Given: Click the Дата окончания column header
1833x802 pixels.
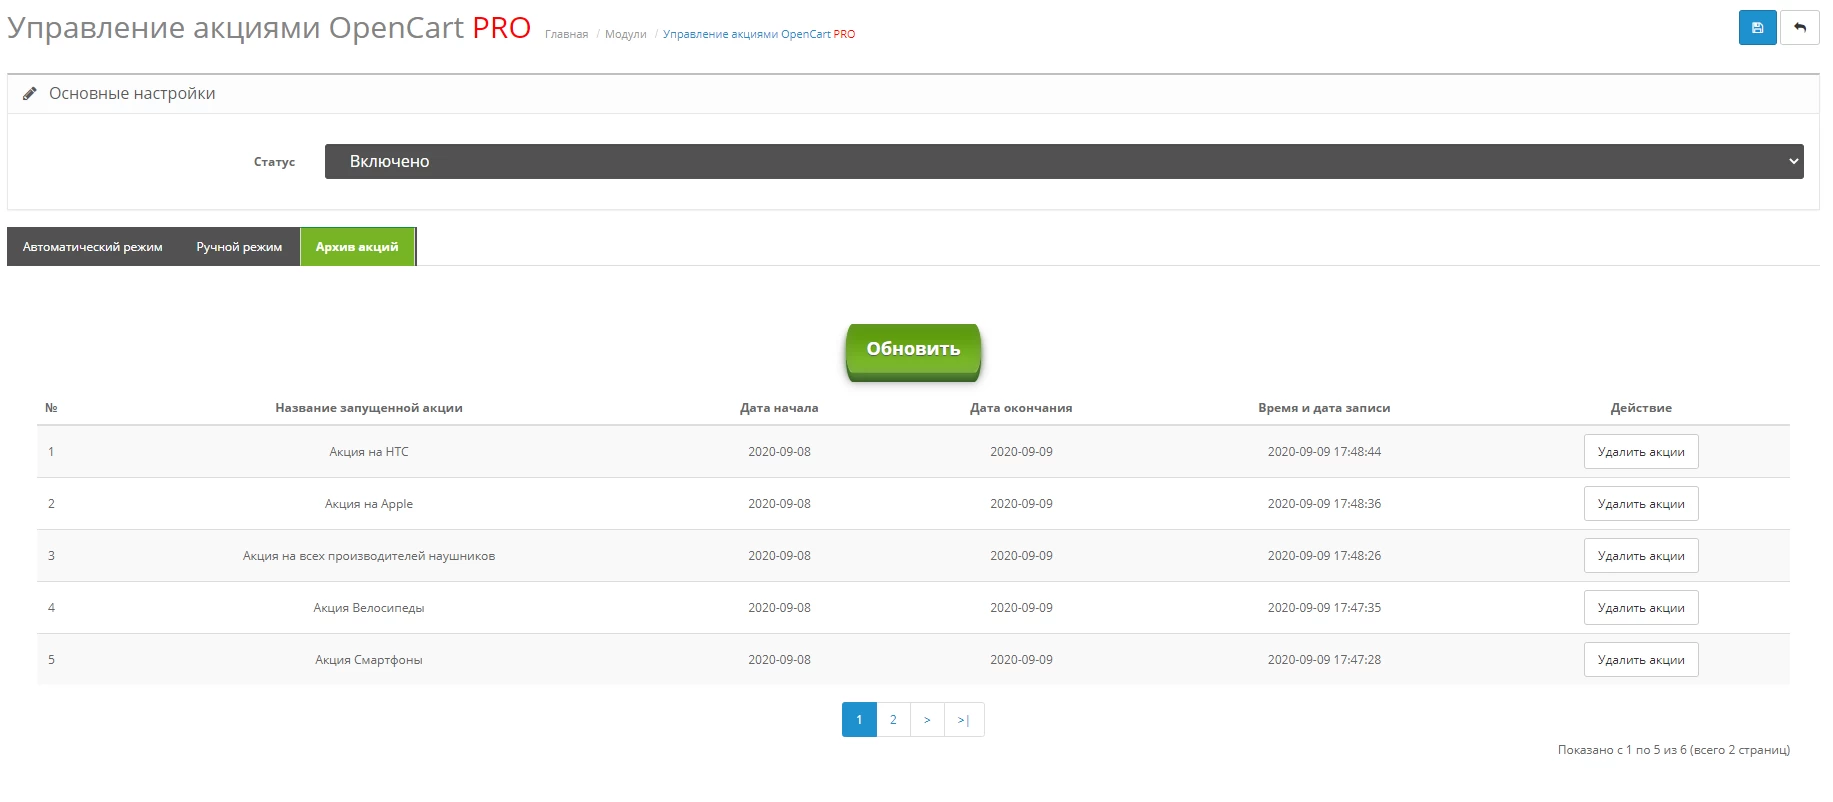Looking at the screenshot, I should point(1021,408).
